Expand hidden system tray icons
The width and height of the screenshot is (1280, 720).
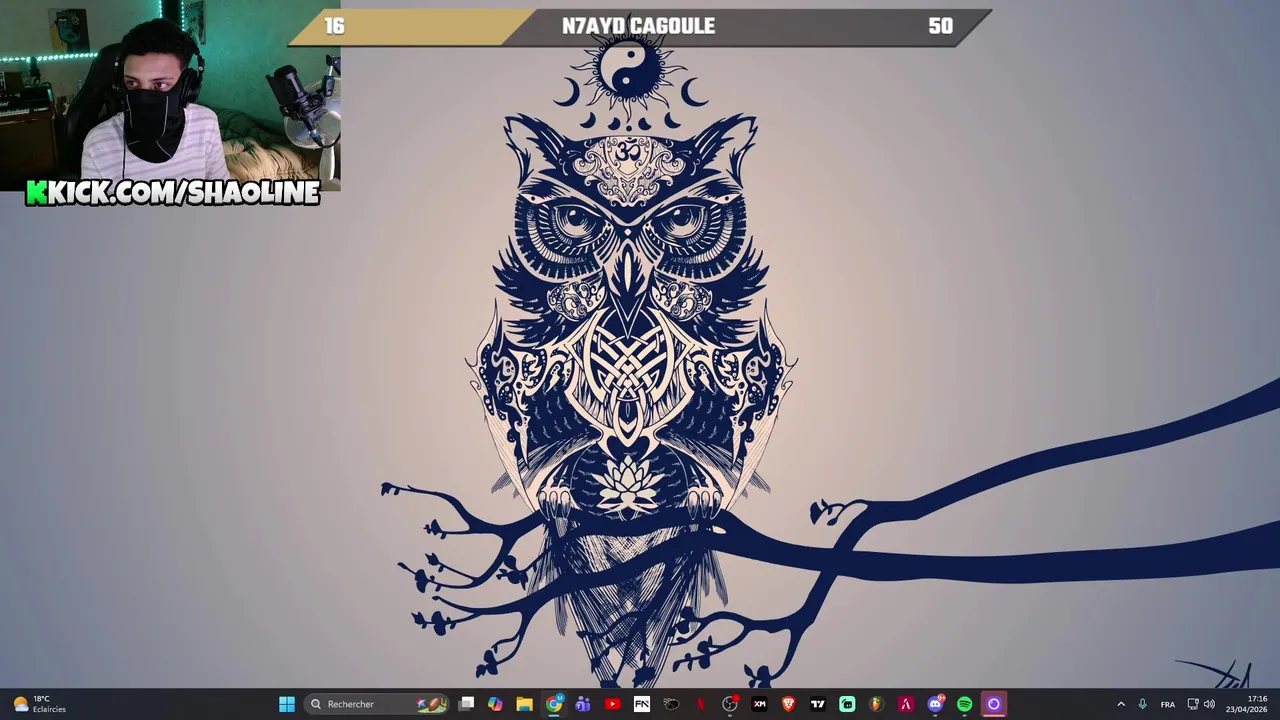click(1121, 704)
